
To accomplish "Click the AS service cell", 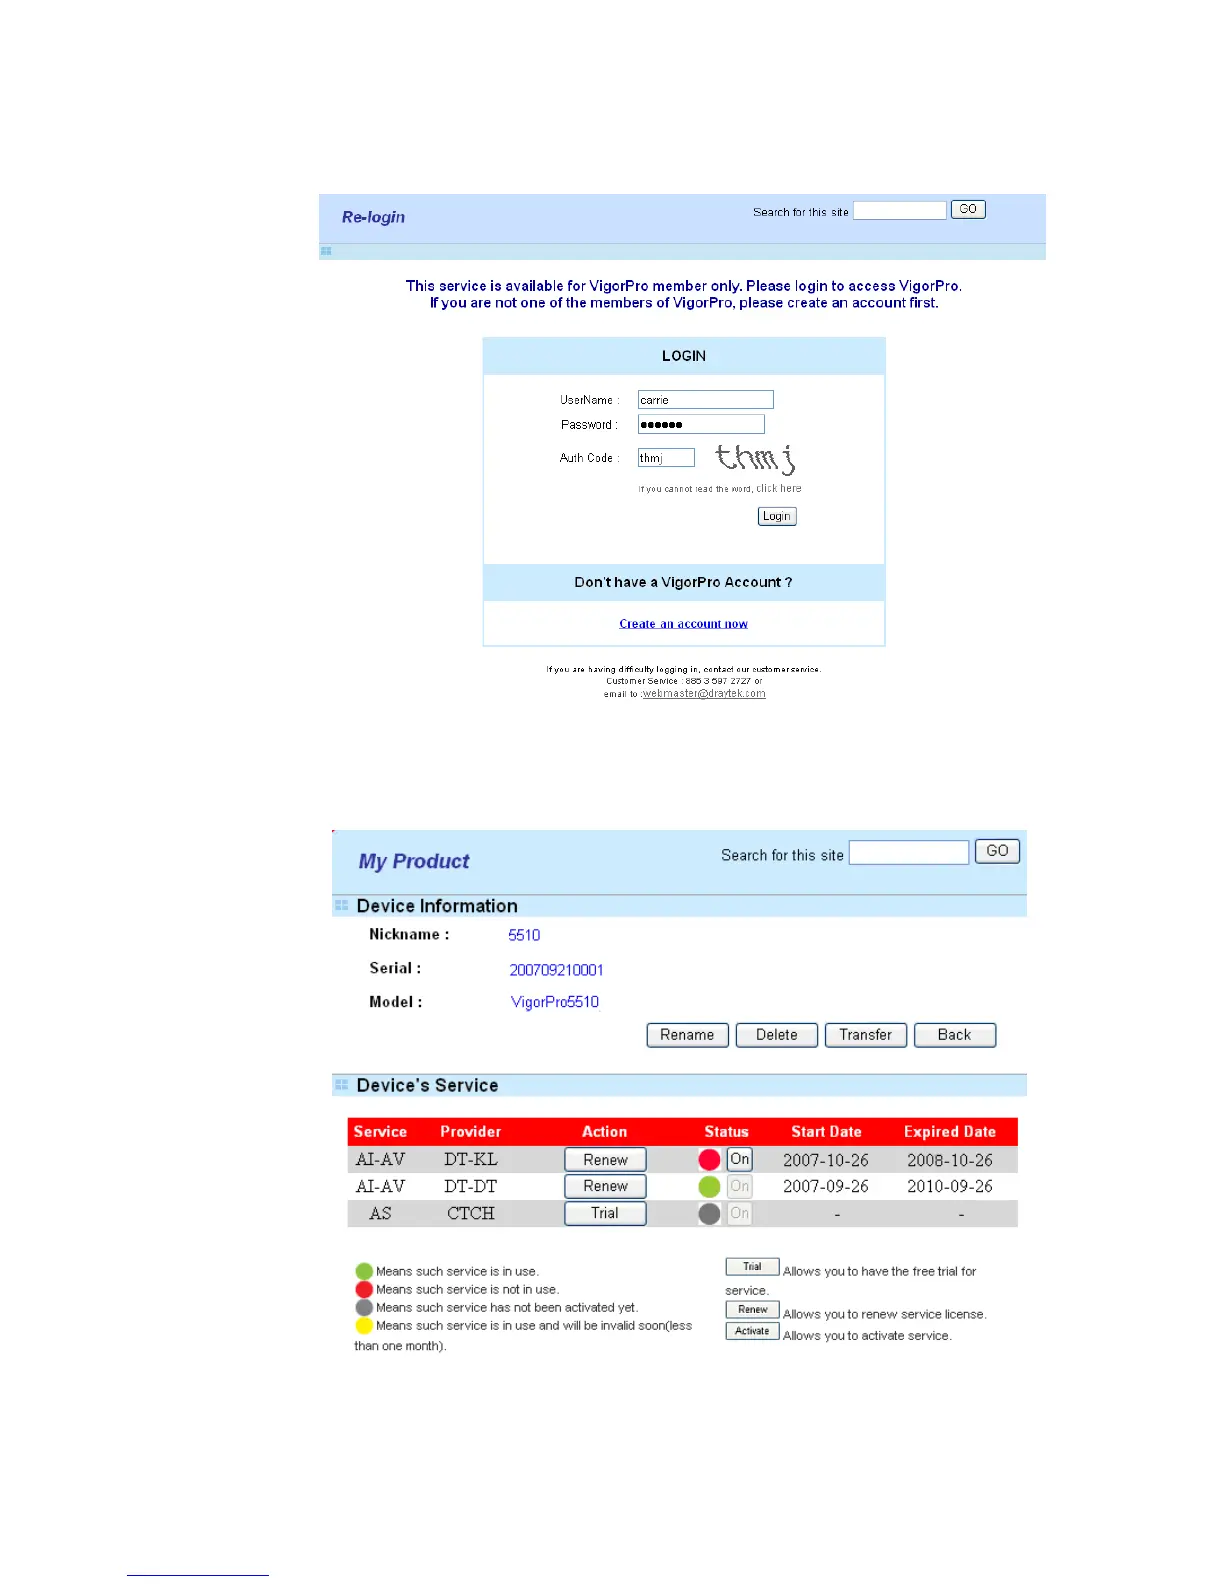I will [x=380, y=1213].
